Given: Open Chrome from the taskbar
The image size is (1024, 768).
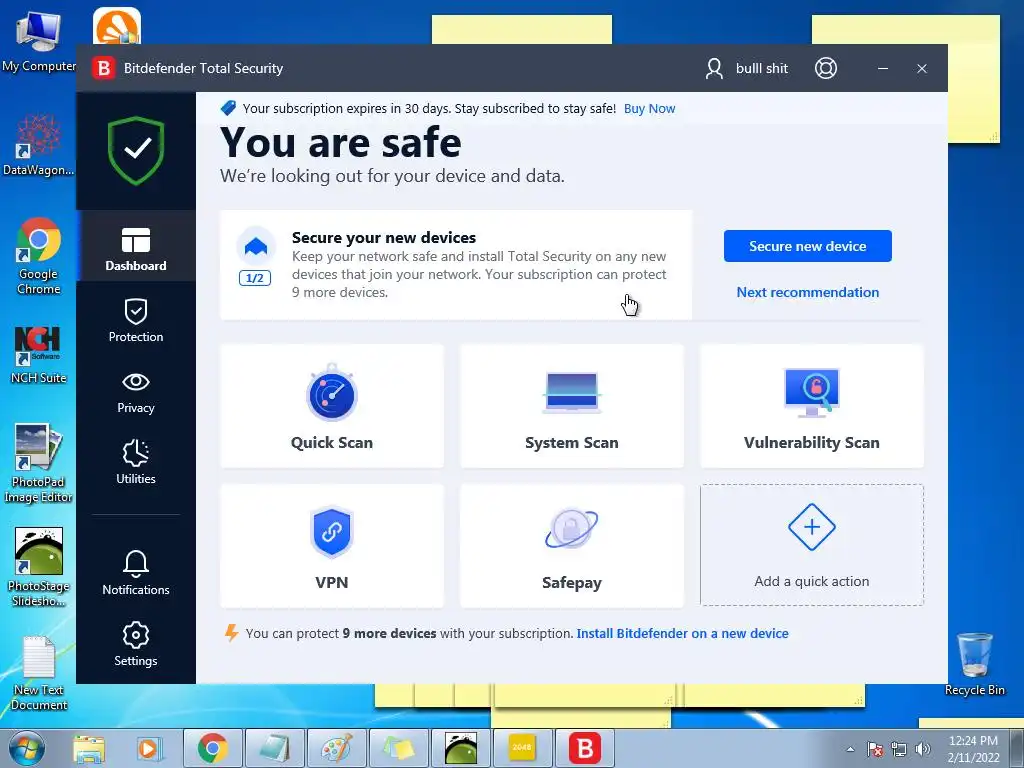Looking at the screenshot, I should (x=212, y=748).
